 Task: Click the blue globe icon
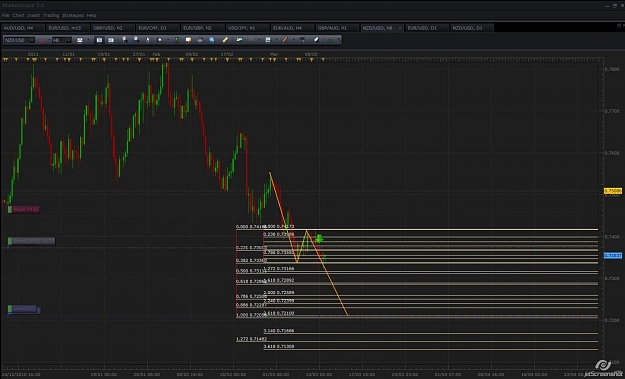coord(212,40)
